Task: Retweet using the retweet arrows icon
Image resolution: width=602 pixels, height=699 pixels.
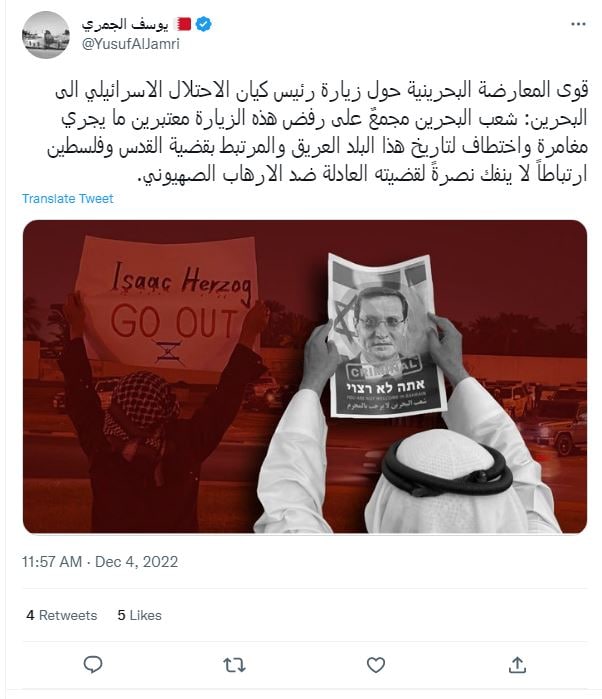Action: (x=234, y=665)
